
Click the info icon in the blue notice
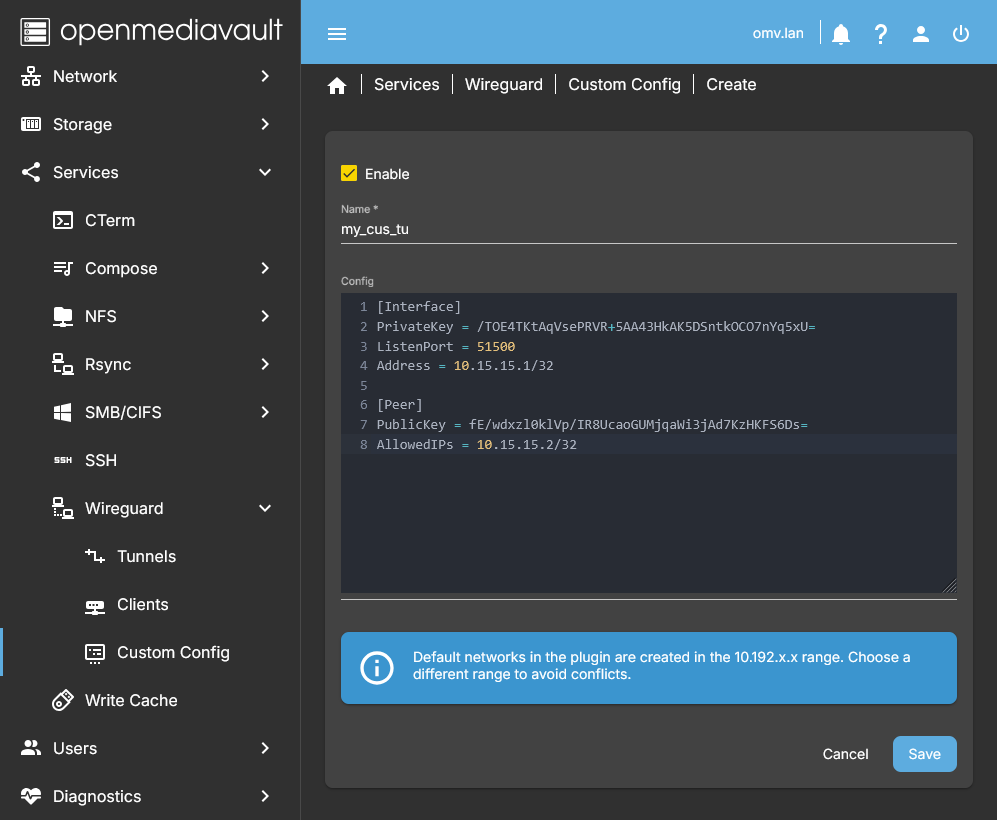click(377, 668)
